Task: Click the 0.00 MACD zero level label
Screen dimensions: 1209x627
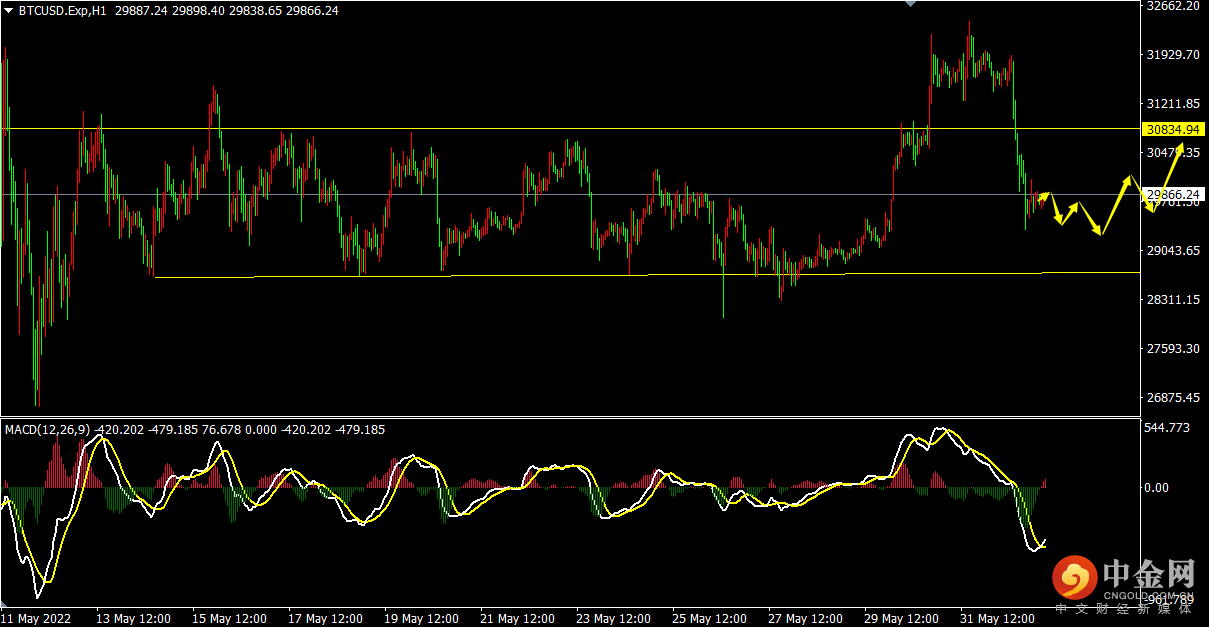Action: click(x=1157, y=488)
